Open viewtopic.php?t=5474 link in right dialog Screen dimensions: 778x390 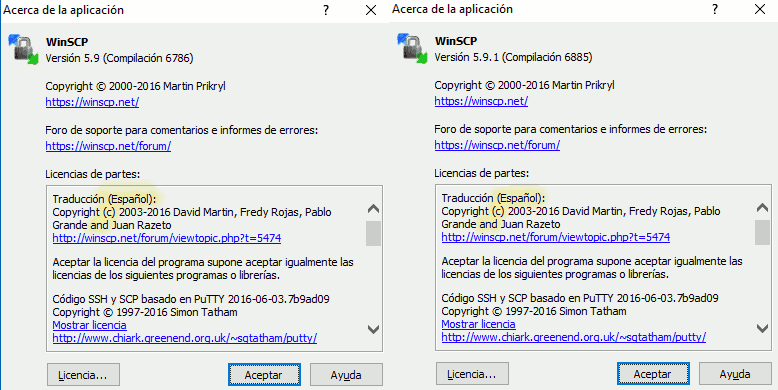tap(556, 237)
